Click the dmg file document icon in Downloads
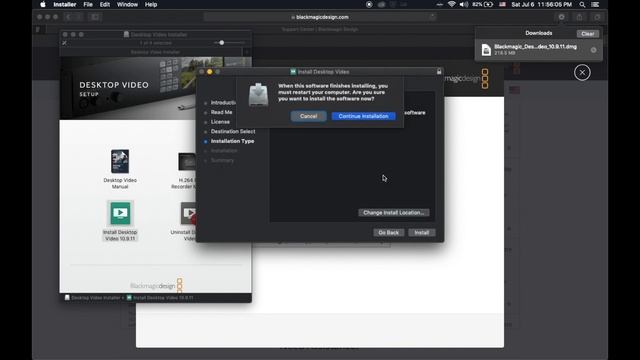 click(486, 50)
